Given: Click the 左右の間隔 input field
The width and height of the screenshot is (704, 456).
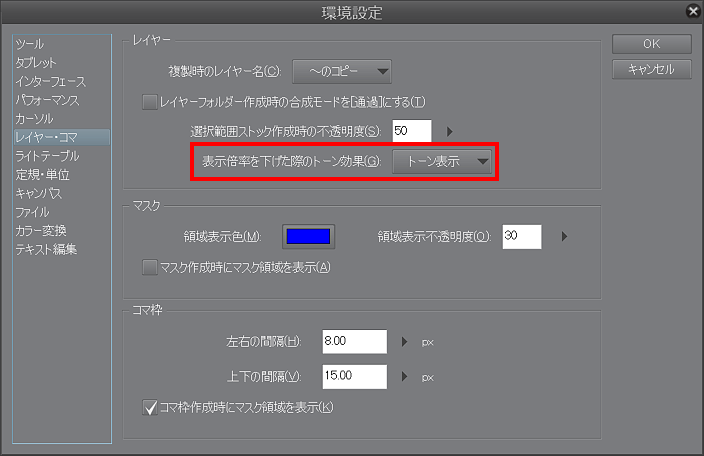Looking at the screenshot, I should tap(354, 342).
